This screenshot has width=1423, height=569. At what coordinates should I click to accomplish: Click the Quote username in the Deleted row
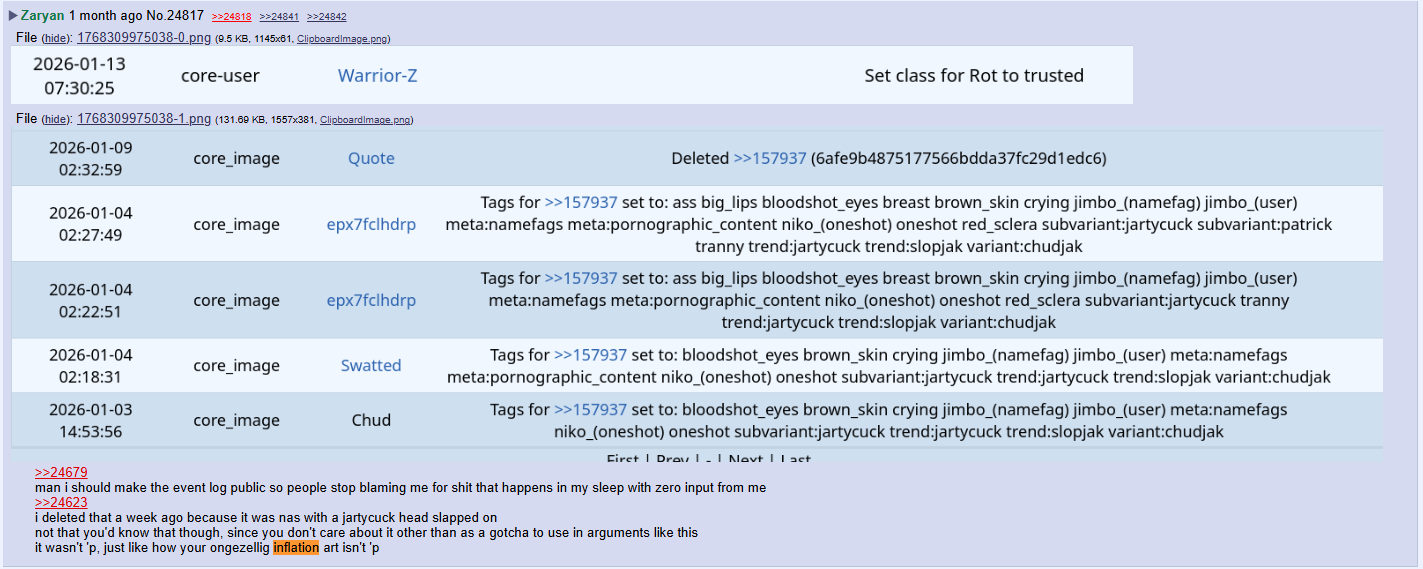(371, 158)
